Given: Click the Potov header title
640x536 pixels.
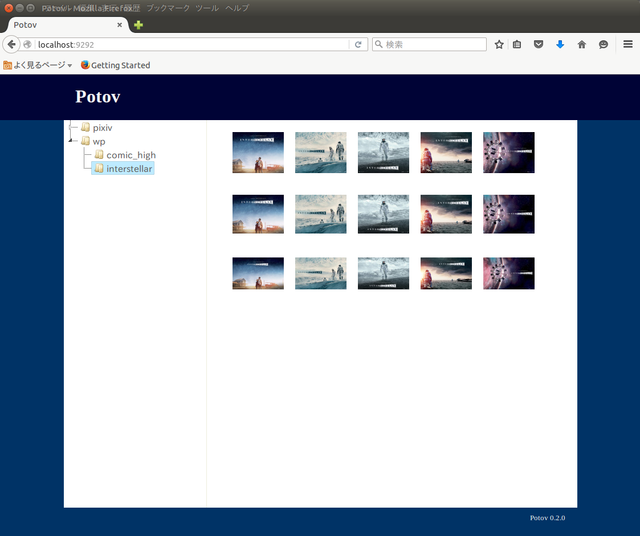Looking at the screenshot, I should point(98,97).
